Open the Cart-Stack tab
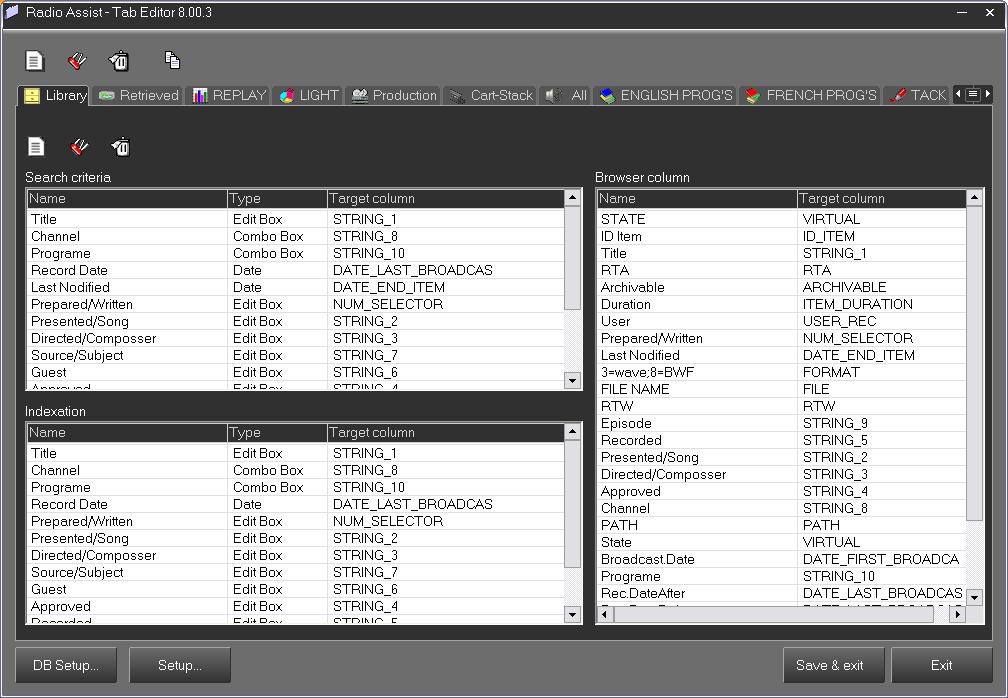Screen dimensions: 1008x698 (490, 96)
